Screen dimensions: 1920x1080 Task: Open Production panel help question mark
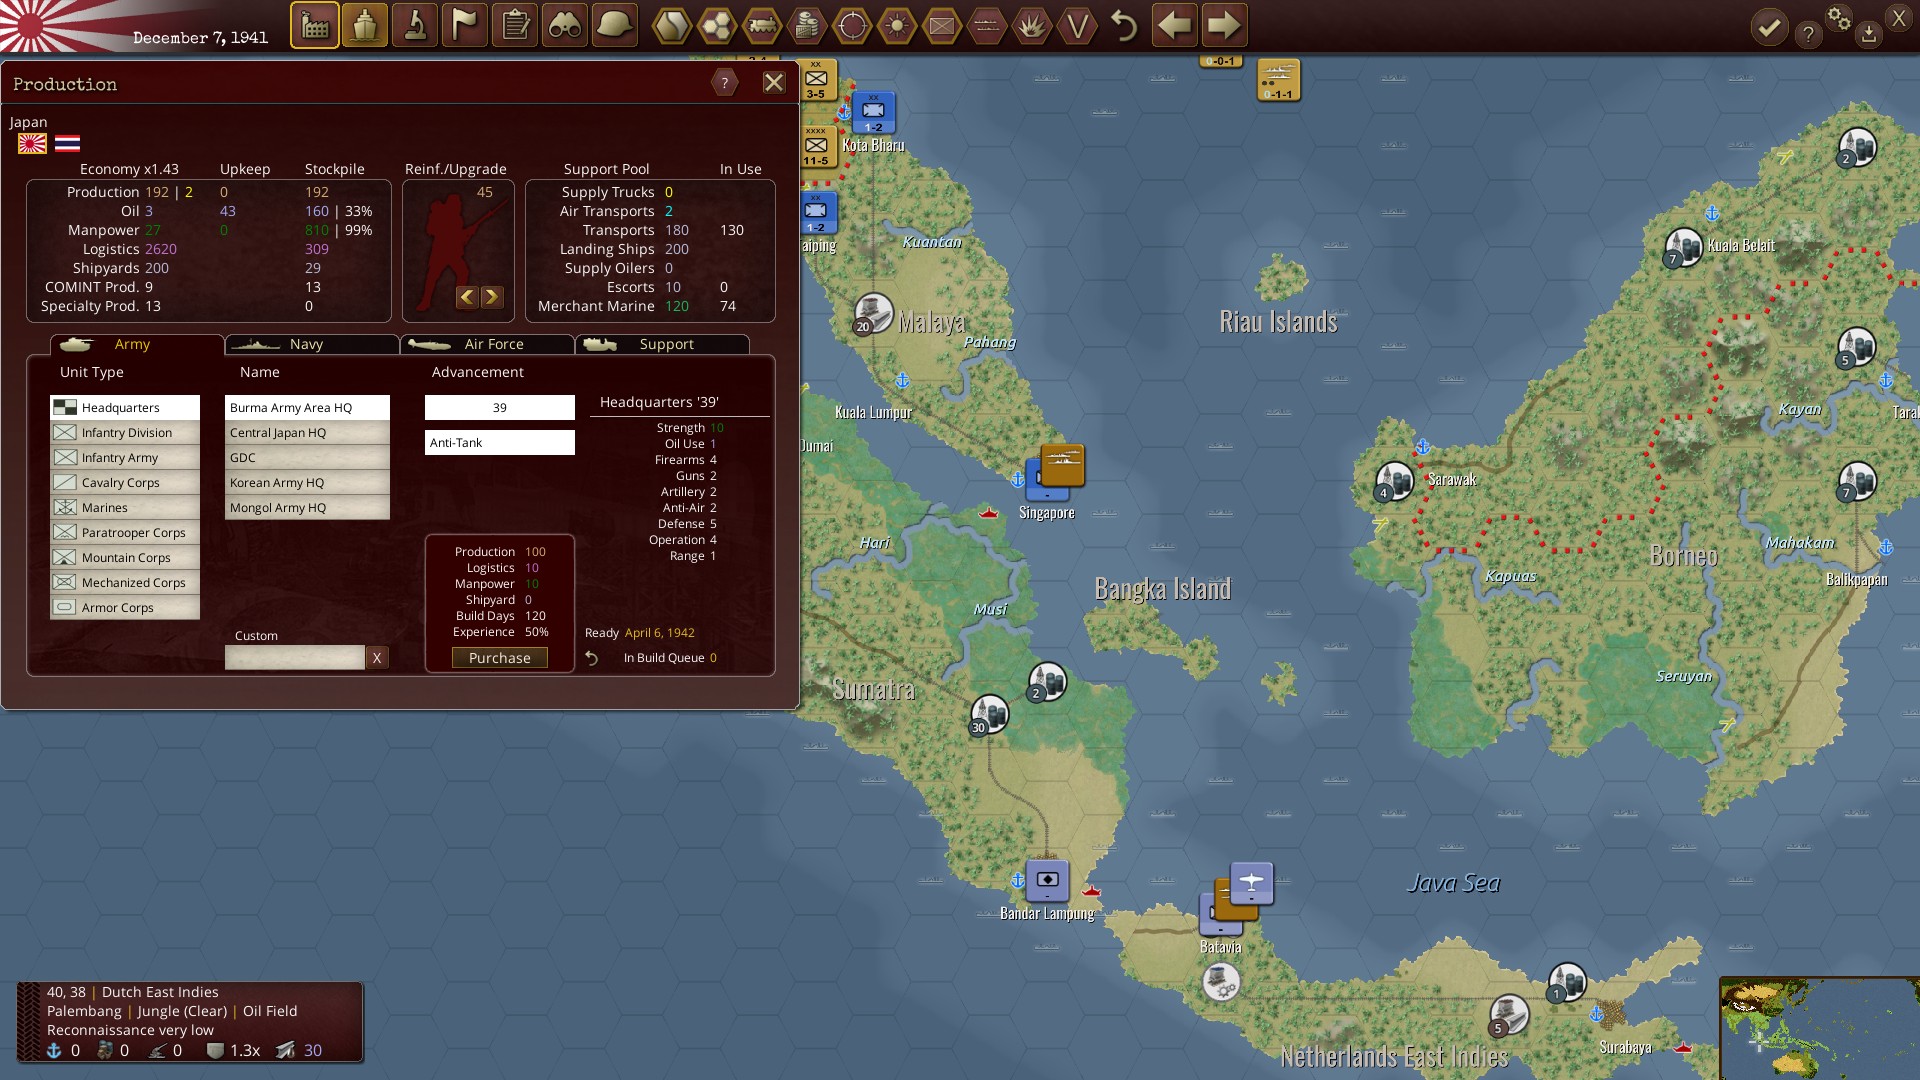725,83
